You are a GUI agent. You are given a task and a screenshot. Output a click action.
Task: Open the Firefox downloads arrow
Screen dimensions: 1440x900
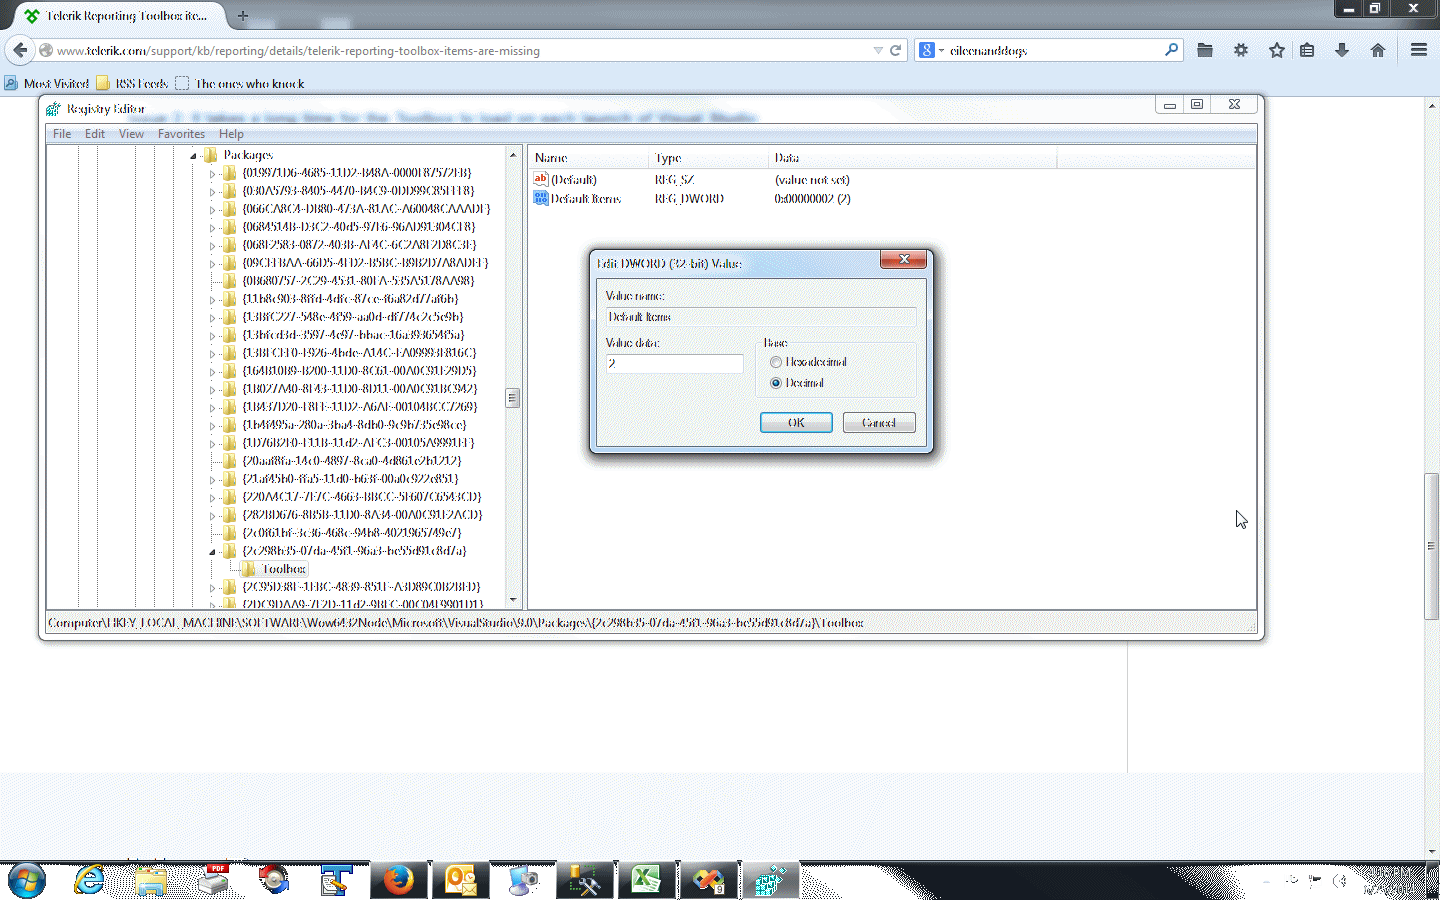(1342, 50)
